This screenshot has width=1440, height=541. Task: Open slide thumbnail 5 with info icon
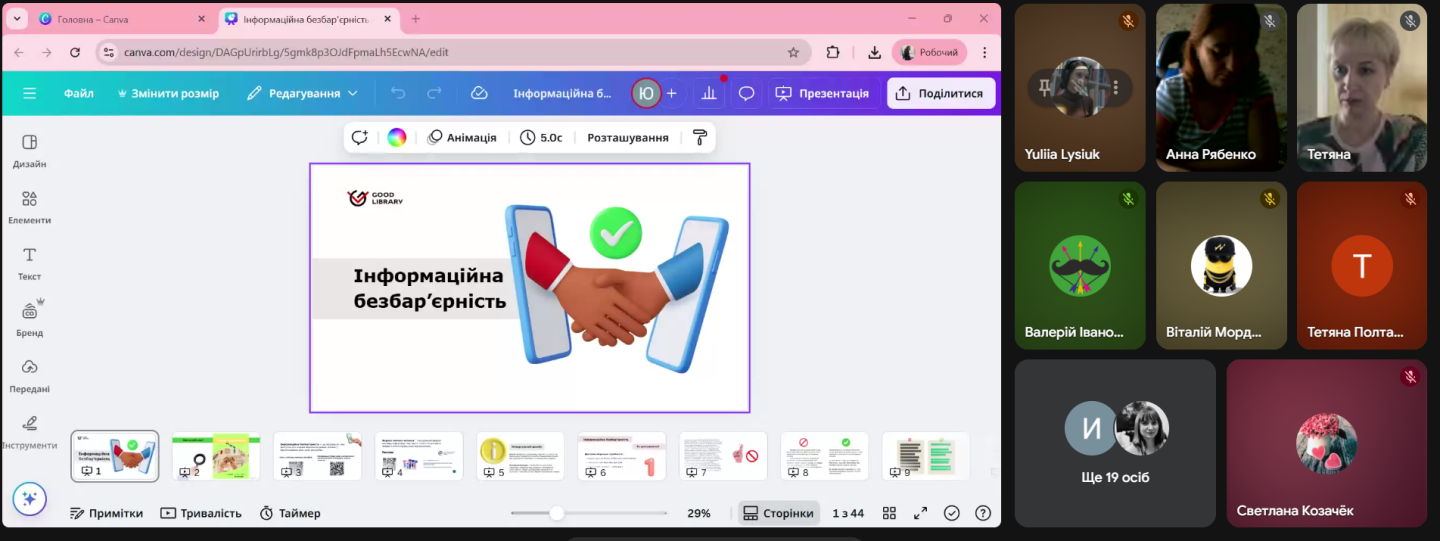click(x=520, y=457)
